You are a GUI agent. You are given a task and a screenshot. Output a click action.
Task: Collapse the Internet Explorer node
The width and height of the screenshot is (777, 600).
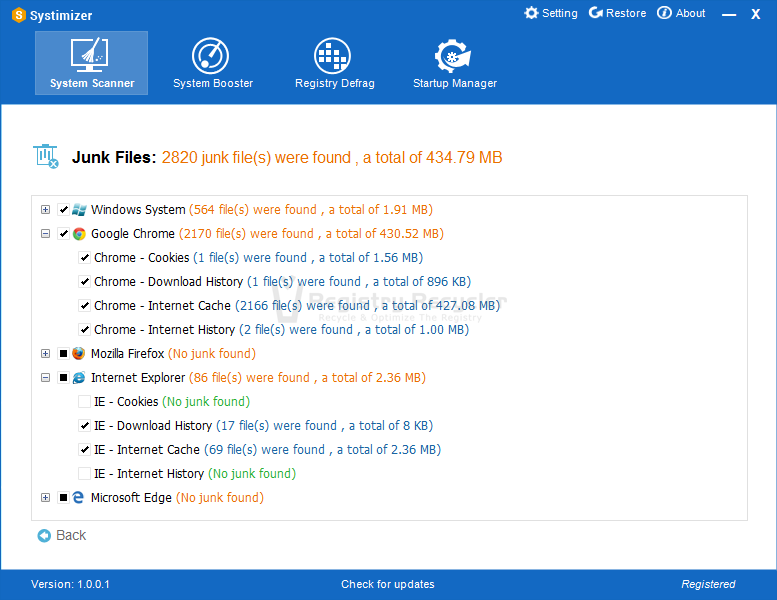tap(46, 378)
